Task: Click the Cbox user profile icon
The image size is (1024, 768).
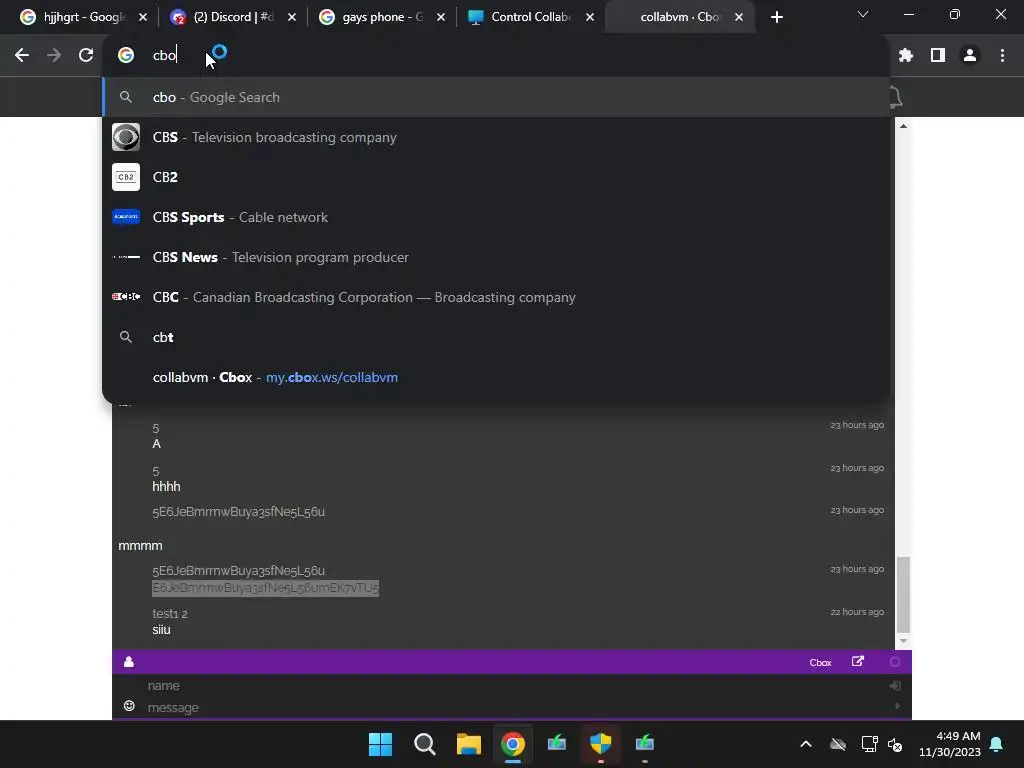Action: 129,662
